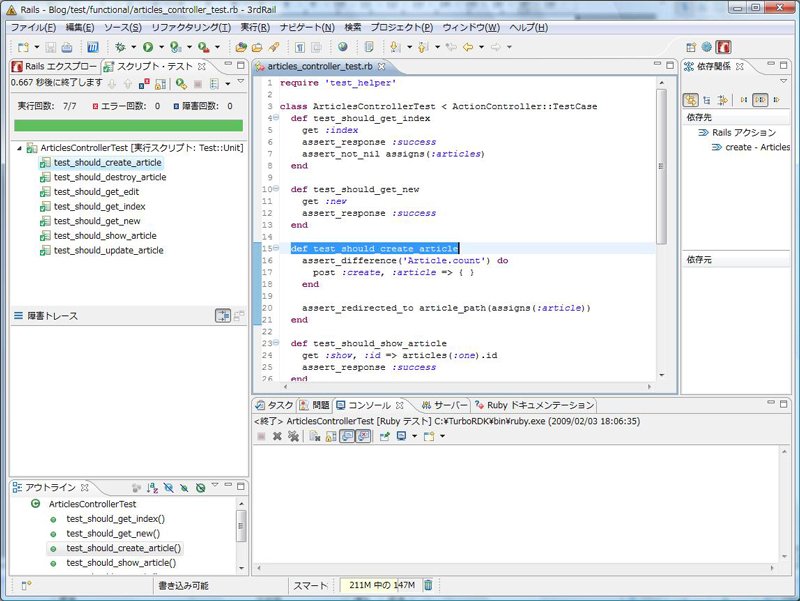Open the Run dropdown arrow

pos(161,47)
